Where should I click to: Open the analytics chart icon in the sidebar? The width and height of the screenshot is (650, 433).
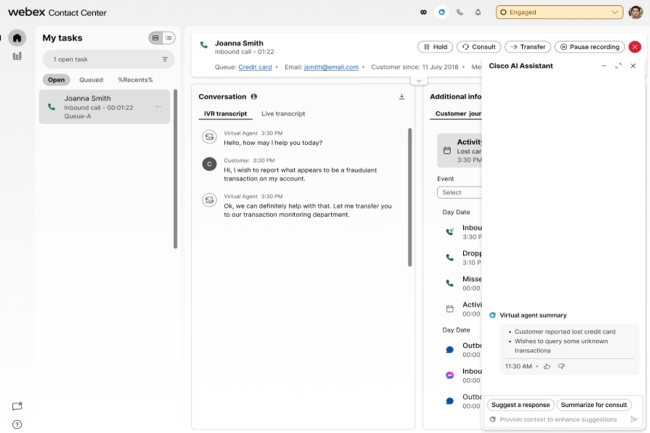click(17, 56)
